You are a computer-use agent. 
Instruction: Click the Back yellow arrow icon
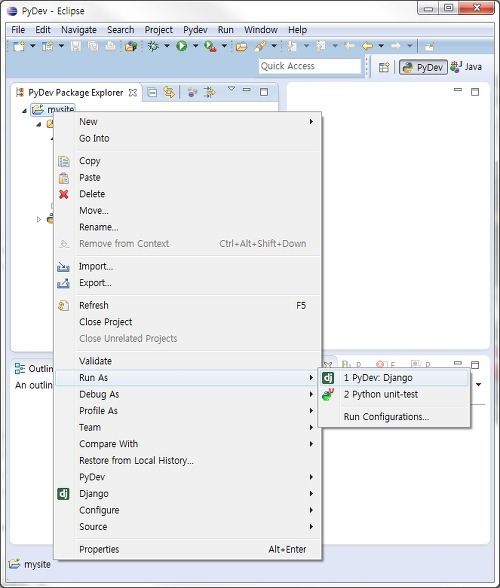368,46
